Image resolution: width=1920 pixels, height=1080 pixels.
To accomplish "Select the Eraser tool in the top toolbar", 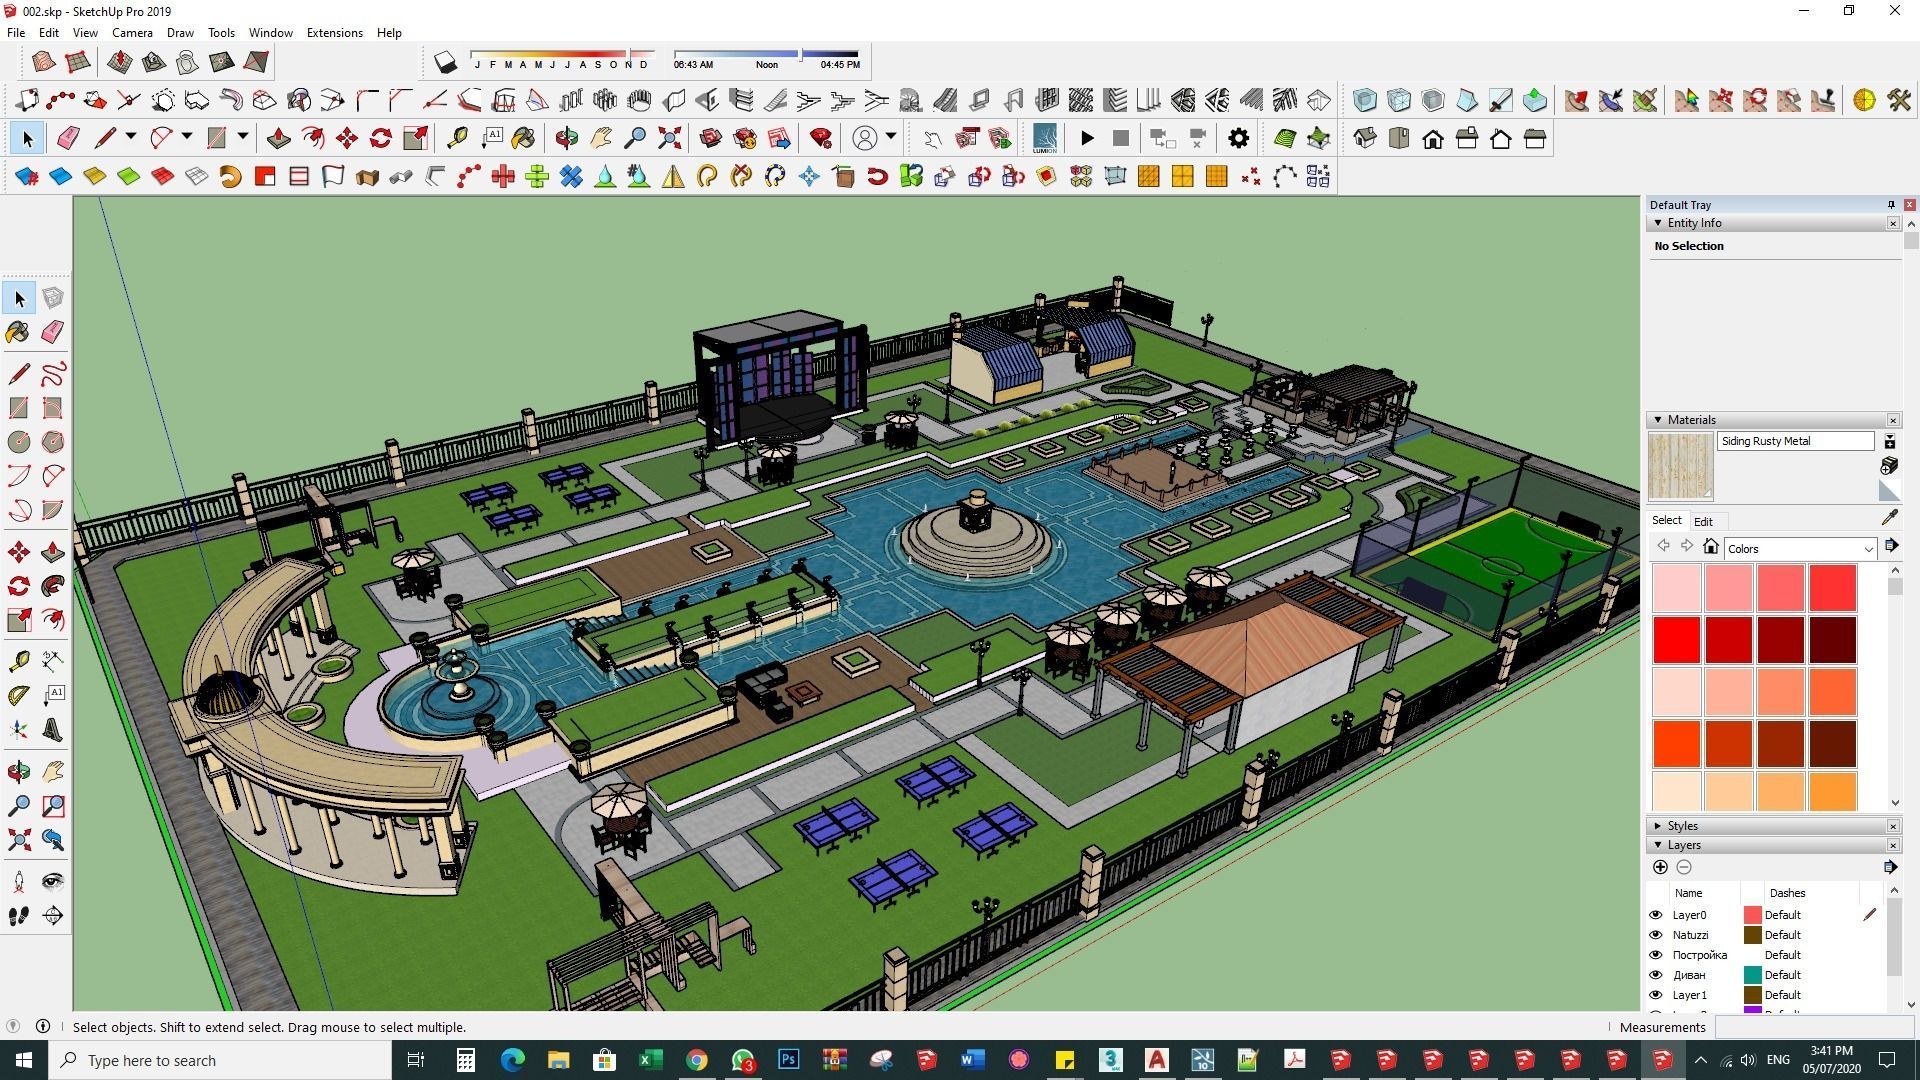I will 68,138.
